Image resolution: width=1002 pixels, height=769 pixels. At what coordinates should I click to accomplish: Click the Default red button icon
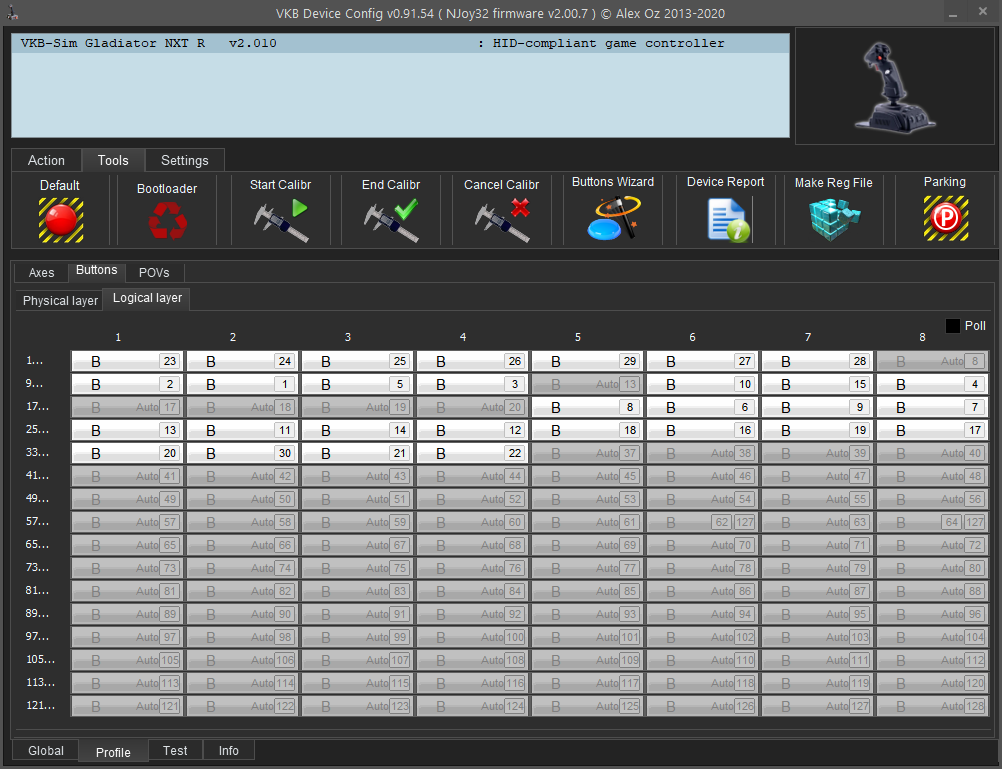click(x=60, y=219)
